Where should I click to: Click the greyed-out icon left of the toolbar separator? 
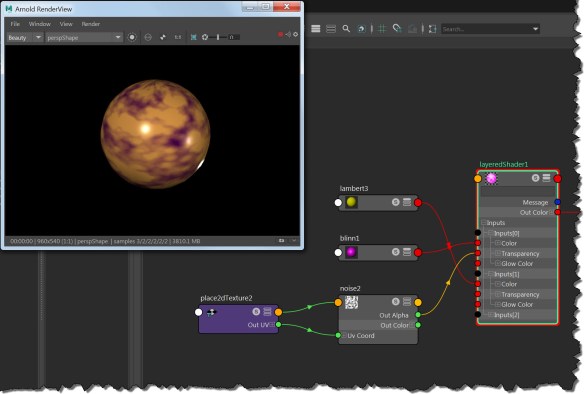[412, 29]
